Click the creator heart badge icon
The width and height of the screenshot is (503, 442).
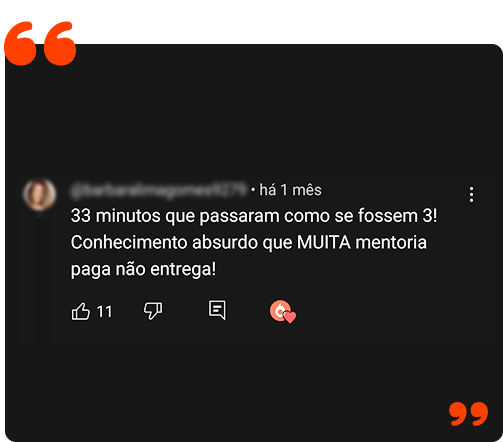pos(283,311)
